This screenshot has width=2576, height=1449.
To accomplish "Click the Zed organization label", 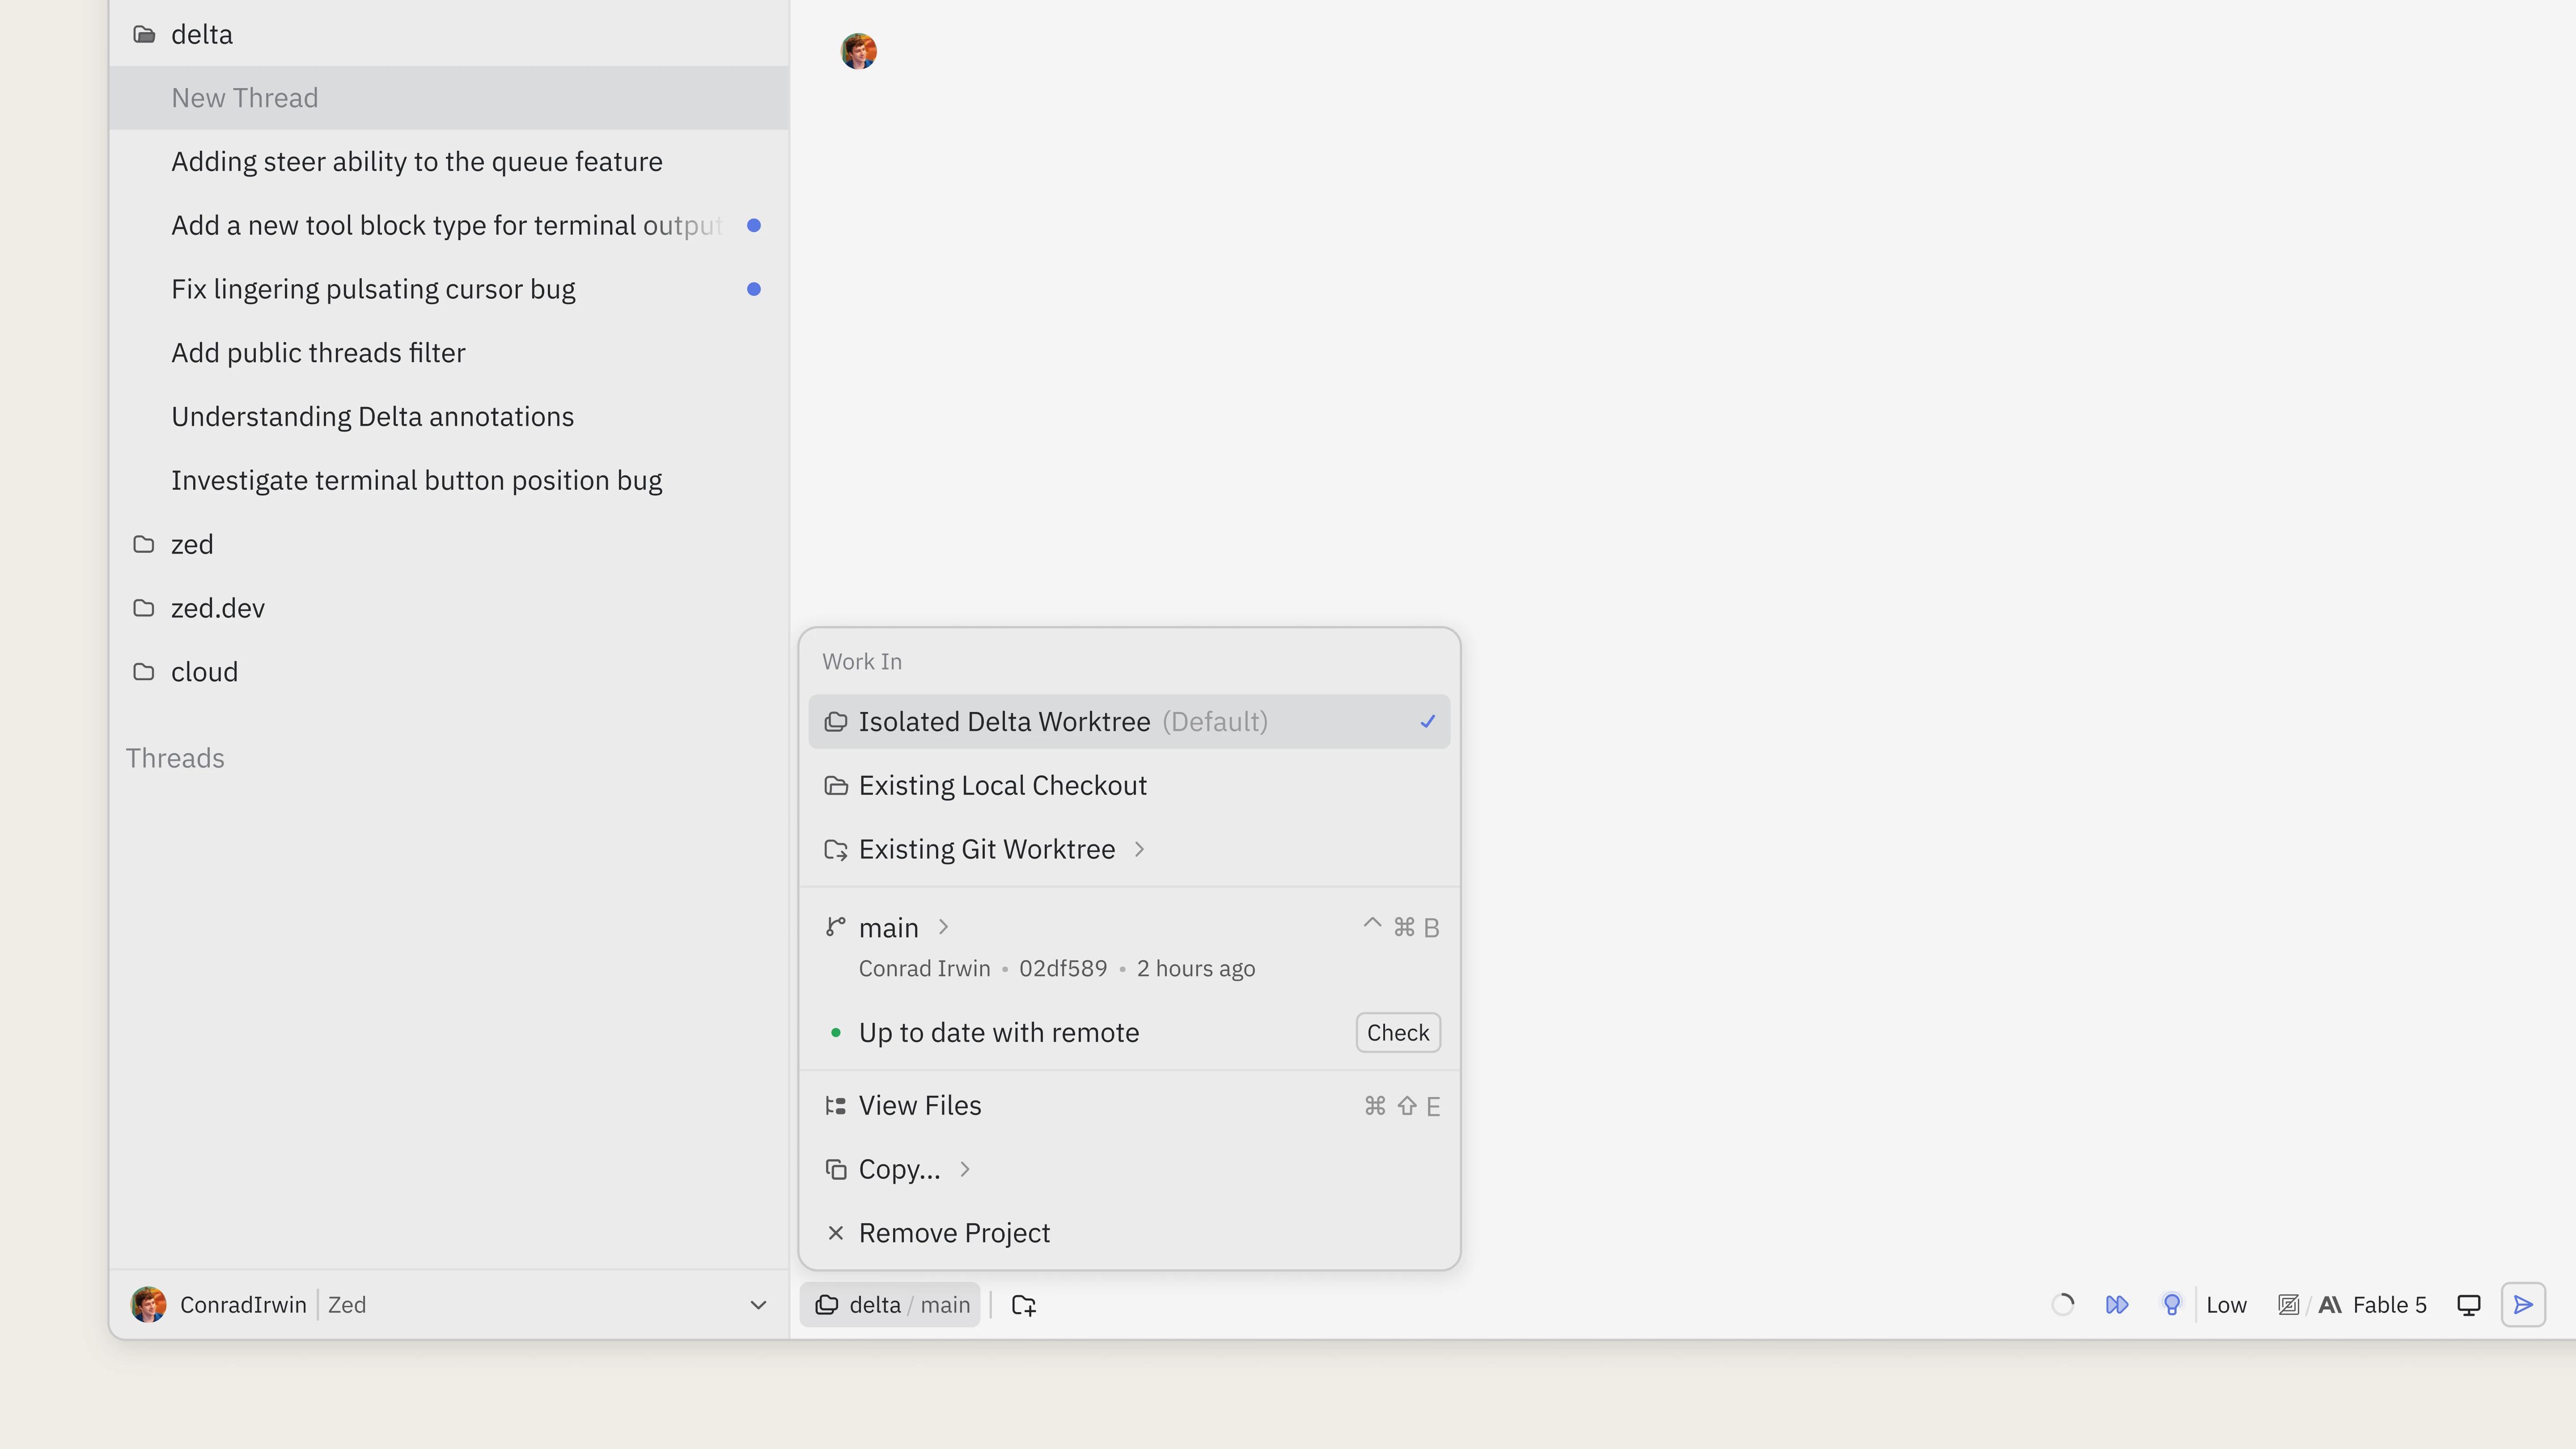I will point(347,1305).
